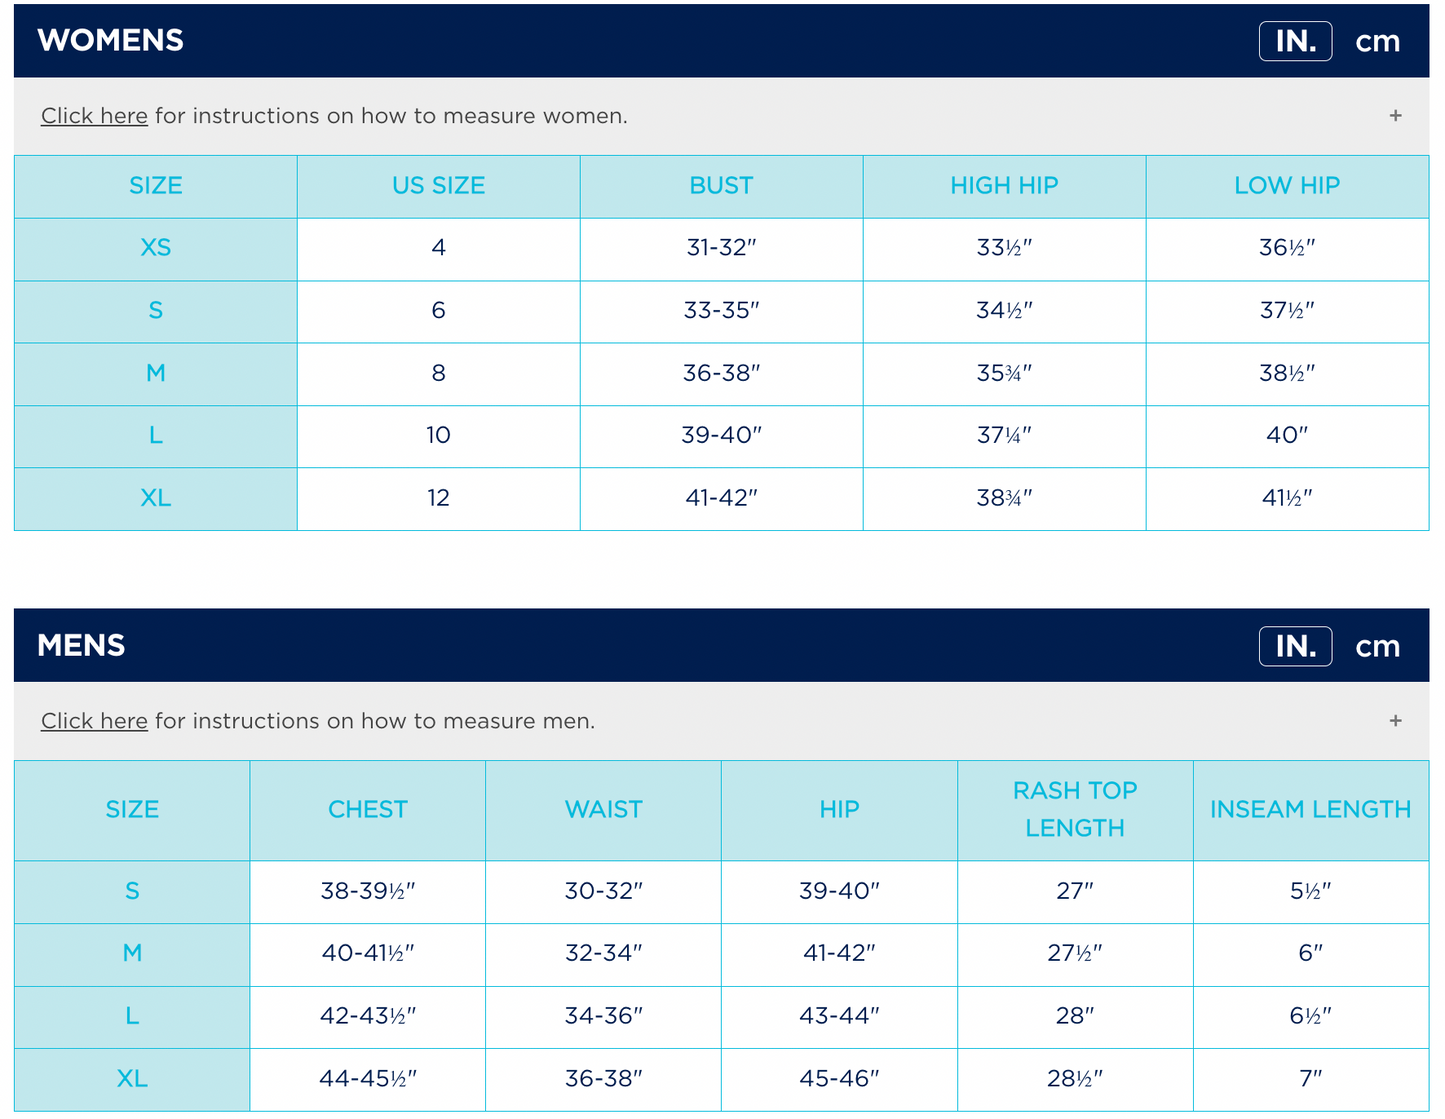Expand men measuring instructions with plus icon
The image size is (1445, 1119).
coord(1395,721)
